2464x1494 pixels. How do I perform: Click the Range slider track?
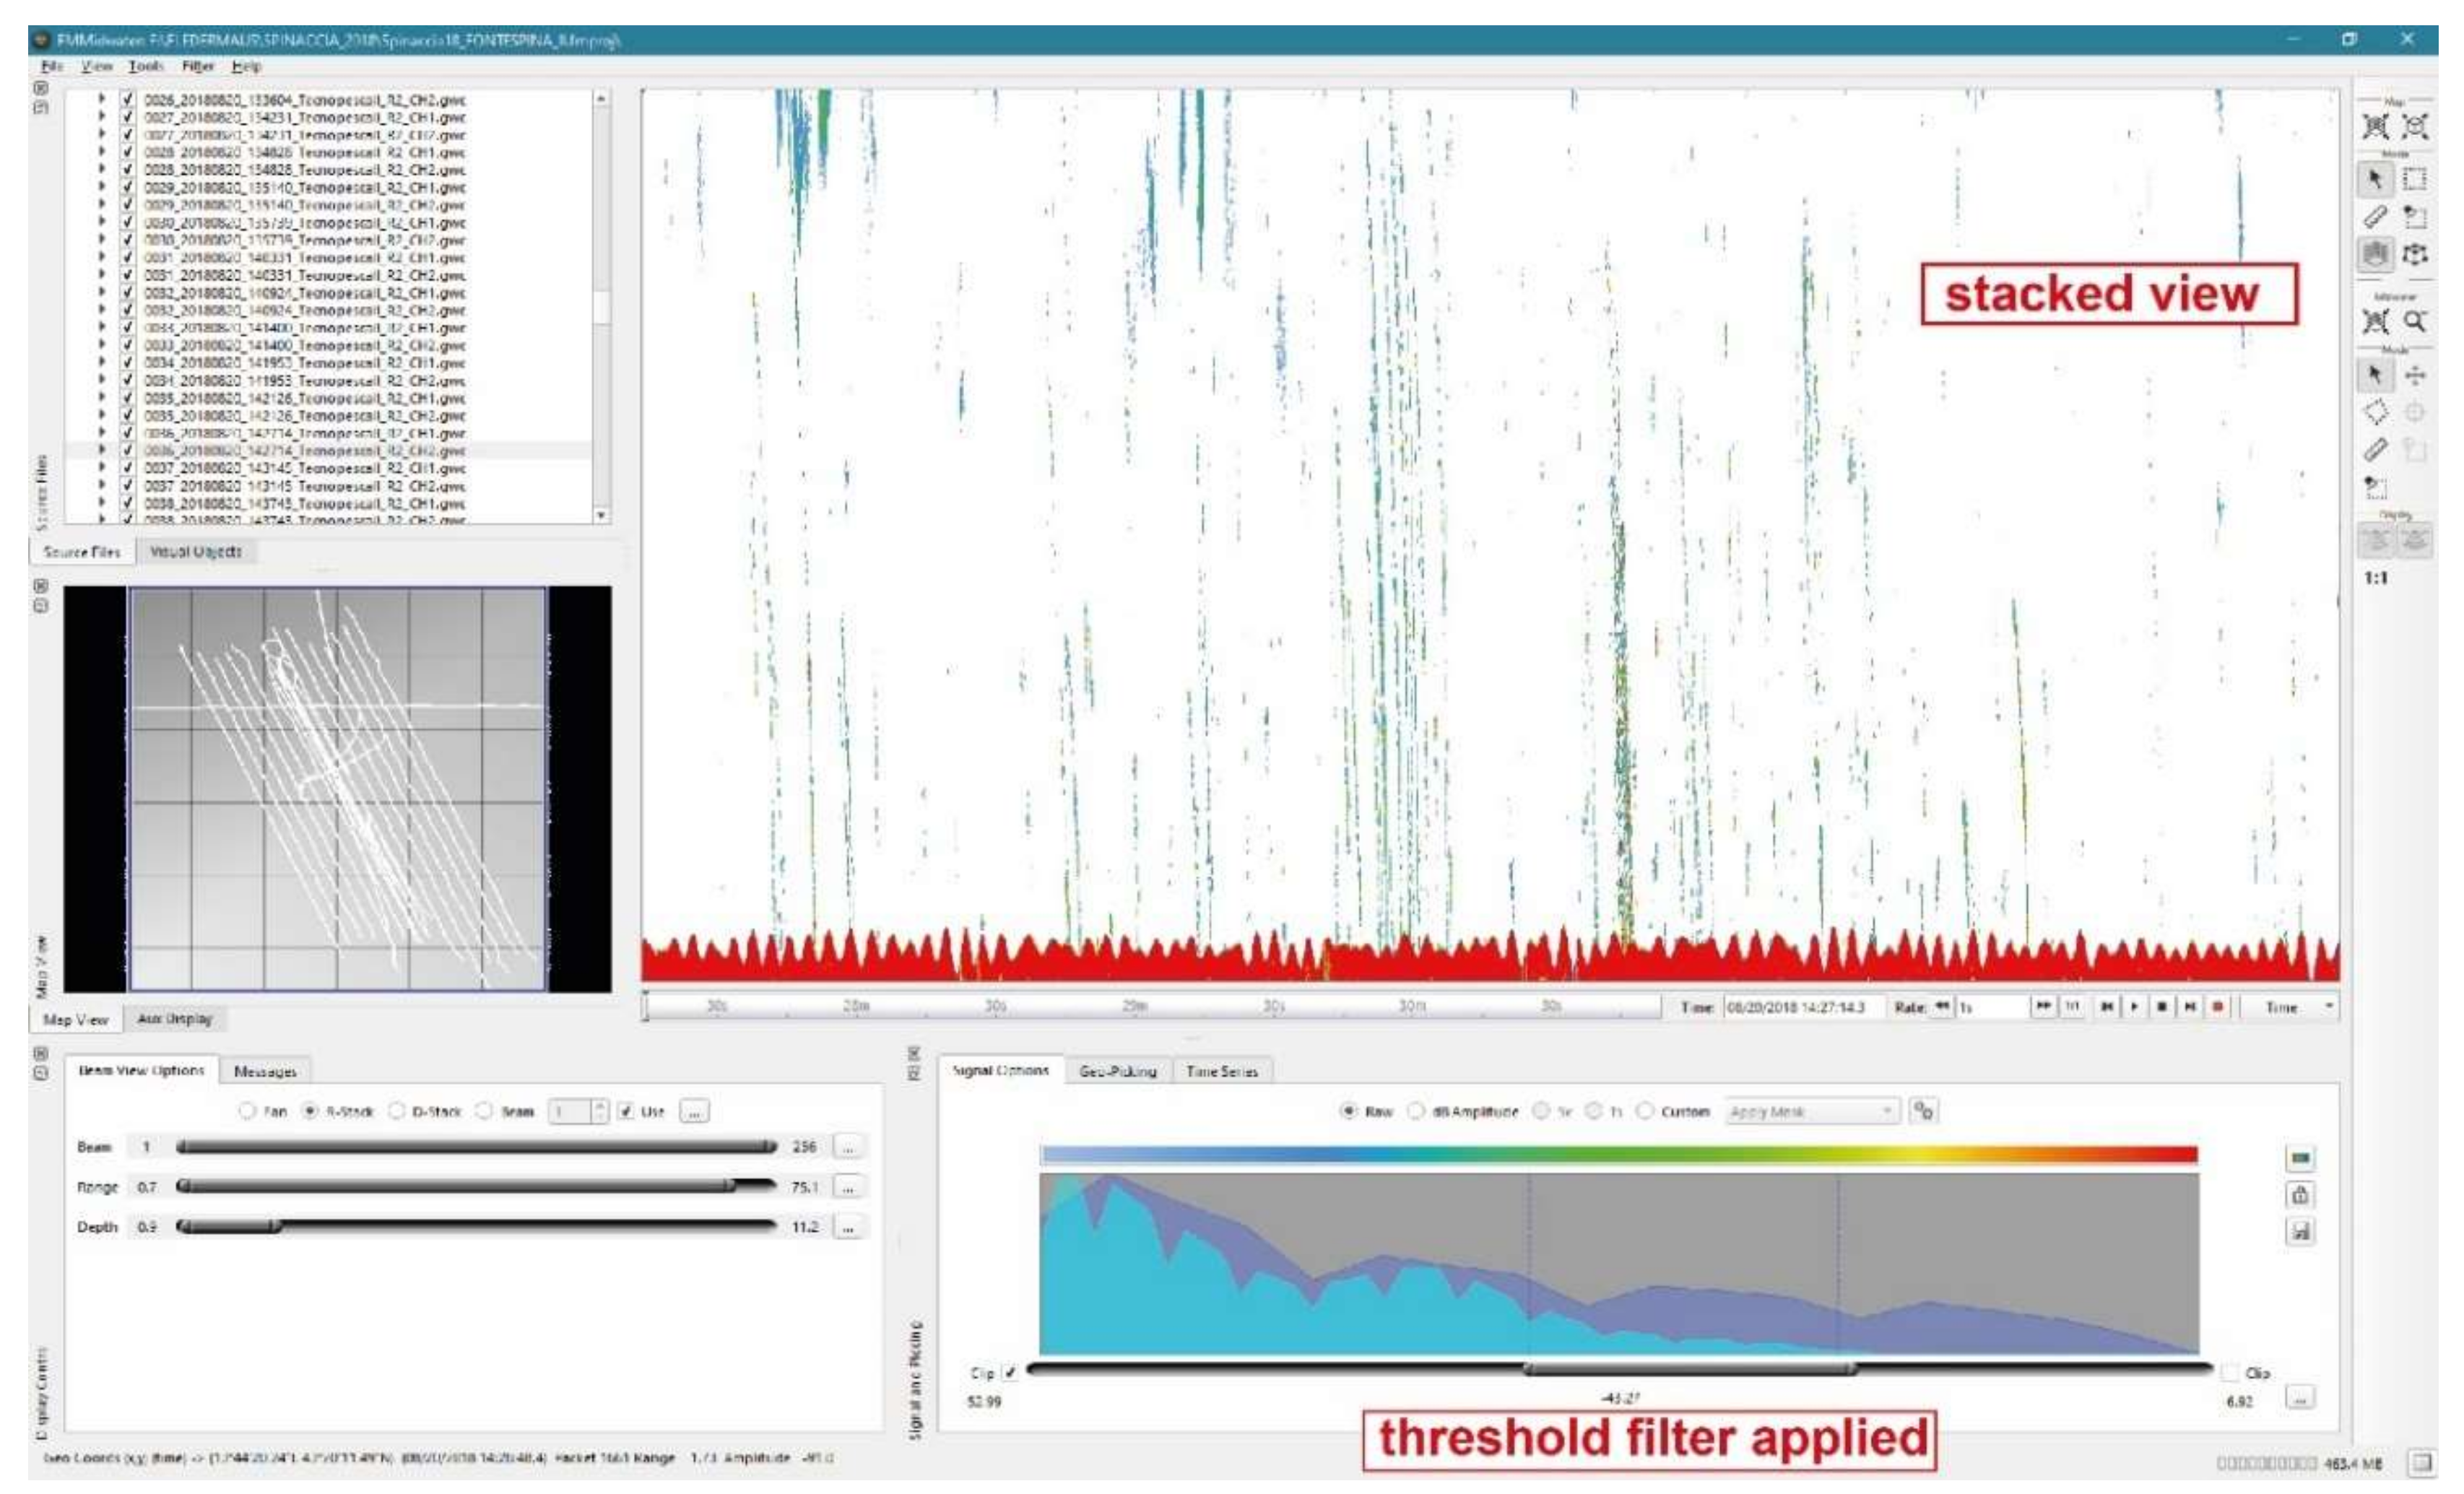(x=475, y=1186)
